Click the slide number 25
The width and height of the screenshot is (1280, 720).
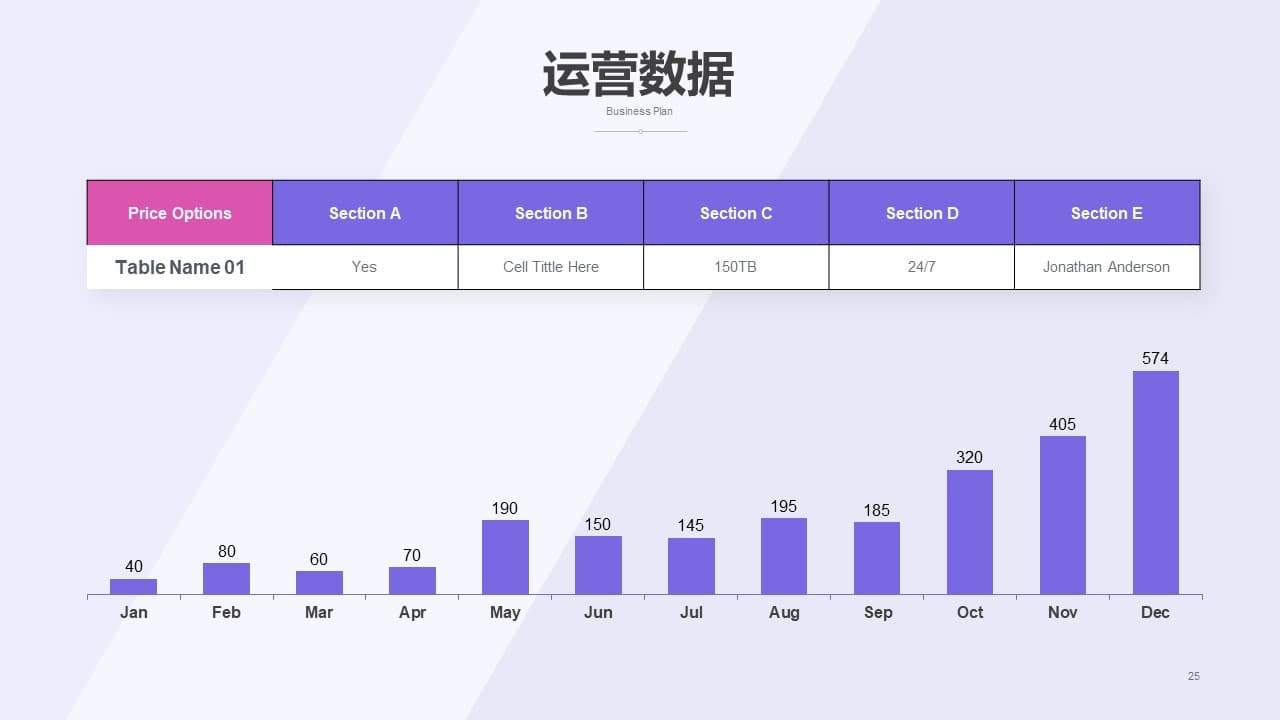click(1193, 676)
